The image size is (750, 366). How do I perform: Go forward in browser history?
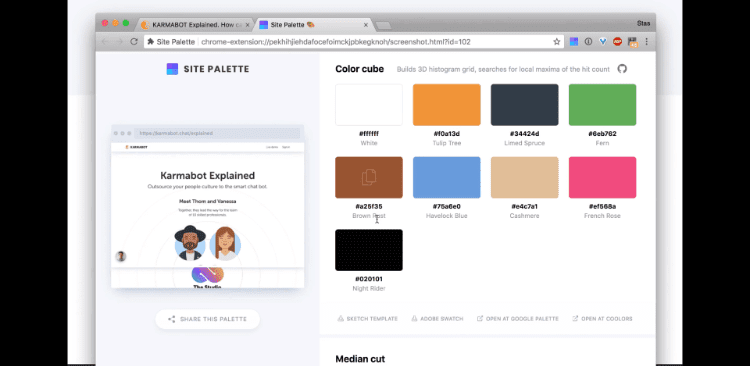click(119, 42)
